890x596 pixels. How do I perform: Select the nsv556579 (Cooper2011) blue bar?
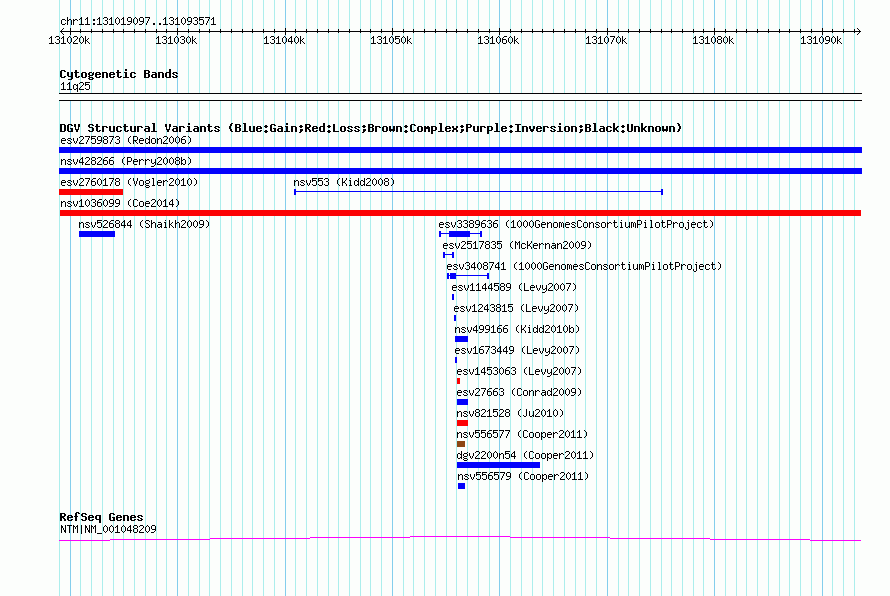[461, 486]
